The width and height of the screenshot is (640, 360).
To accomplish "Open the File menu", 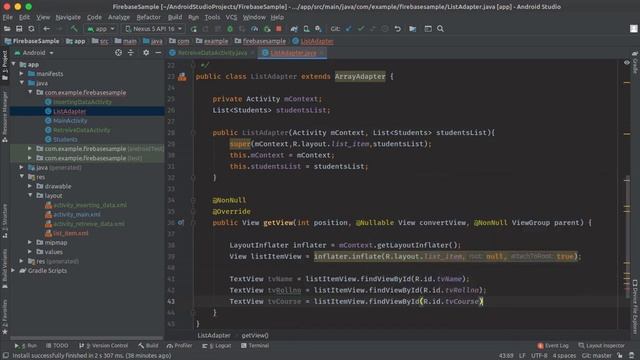I will click(x=8, y=17).
